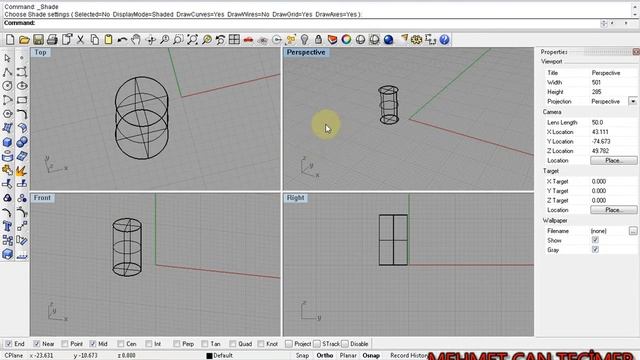Click the Front viewport title
Viewport: 640px width, 360px height.
(x=42, y=198)
